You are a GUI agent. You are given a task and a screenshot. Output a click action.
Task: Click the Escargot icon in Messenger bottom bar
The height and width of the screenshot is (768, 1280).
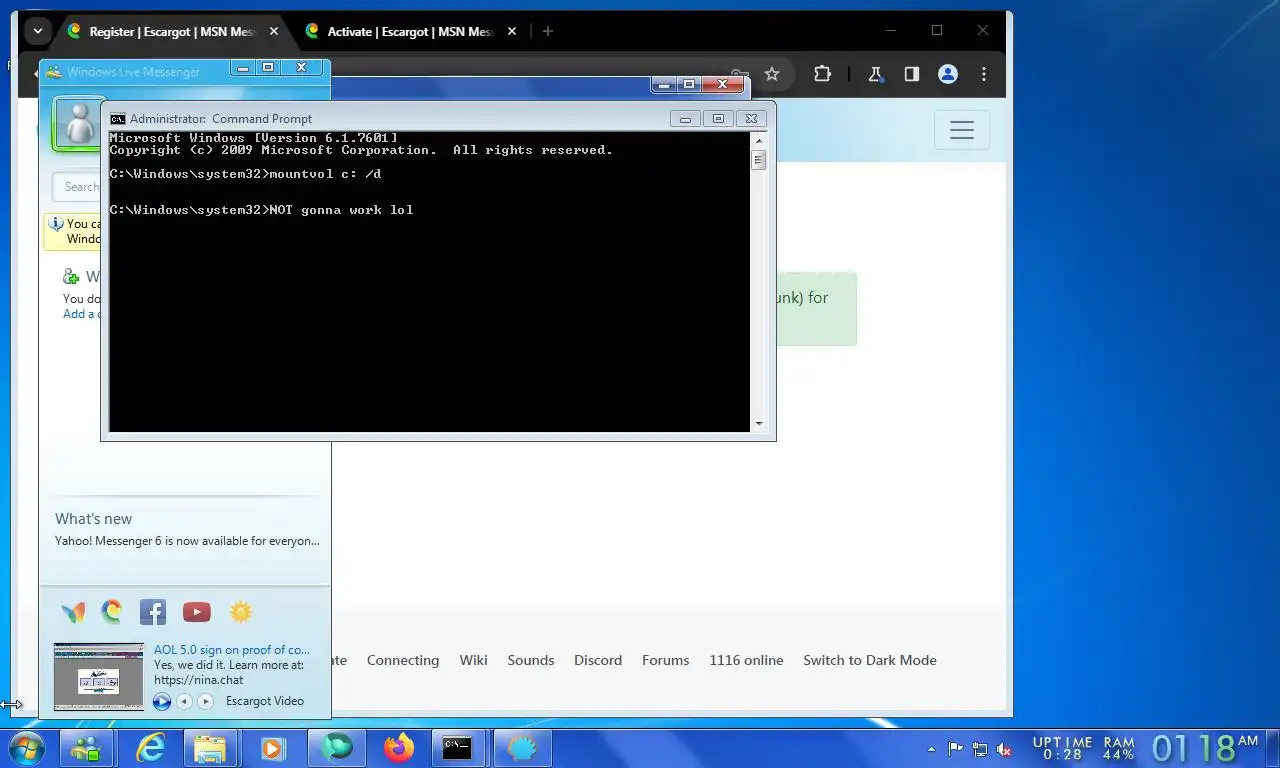click(x=112, y=611)
